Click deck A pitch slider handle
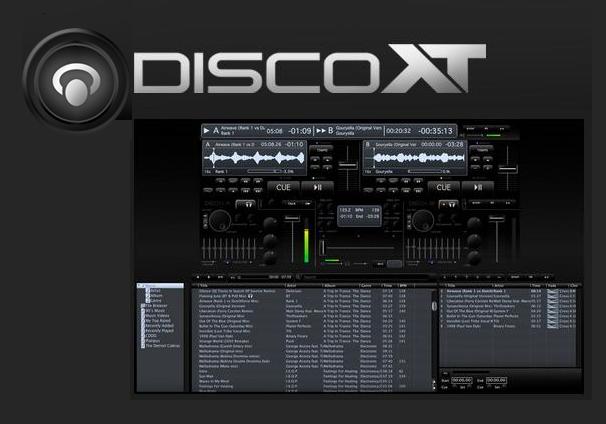The height and width of the screenshot is (424, 606). pyautogui.click(x=348, y=165)
